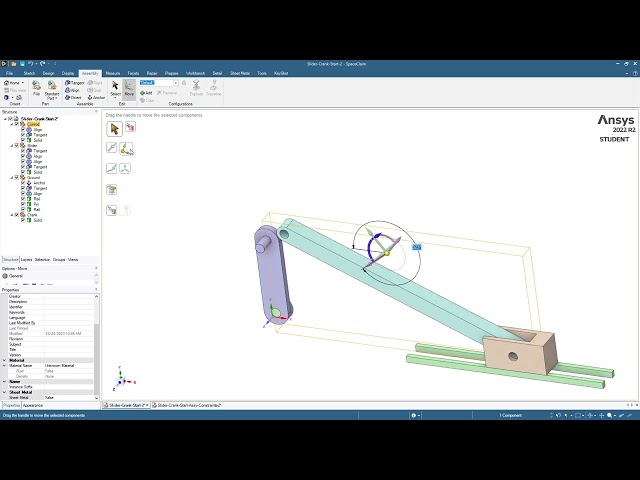Collapse the Conrod tree node

11,124
